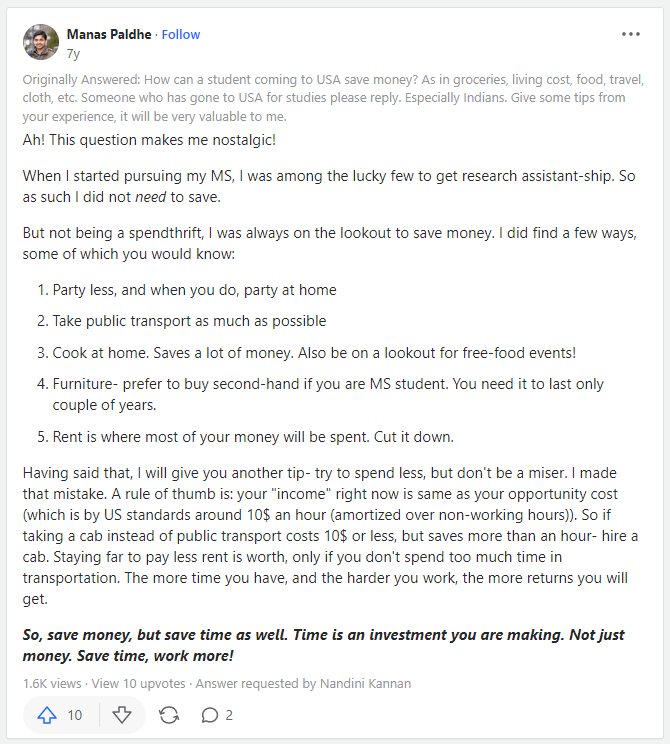The width and height of the screenshot is (670, 744).
Task: Click the 7y answer timestamp
Action: [73, 54]
